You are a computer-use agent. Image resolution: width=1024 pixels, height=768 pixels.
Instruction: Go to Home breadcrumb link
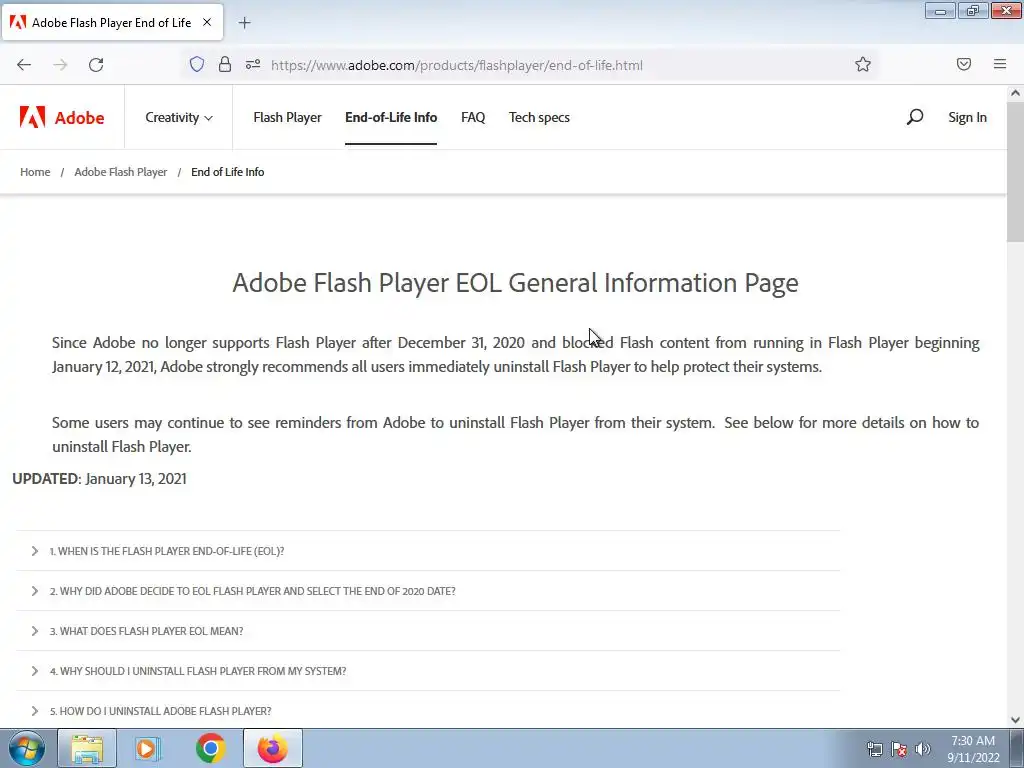click(35, 172)
